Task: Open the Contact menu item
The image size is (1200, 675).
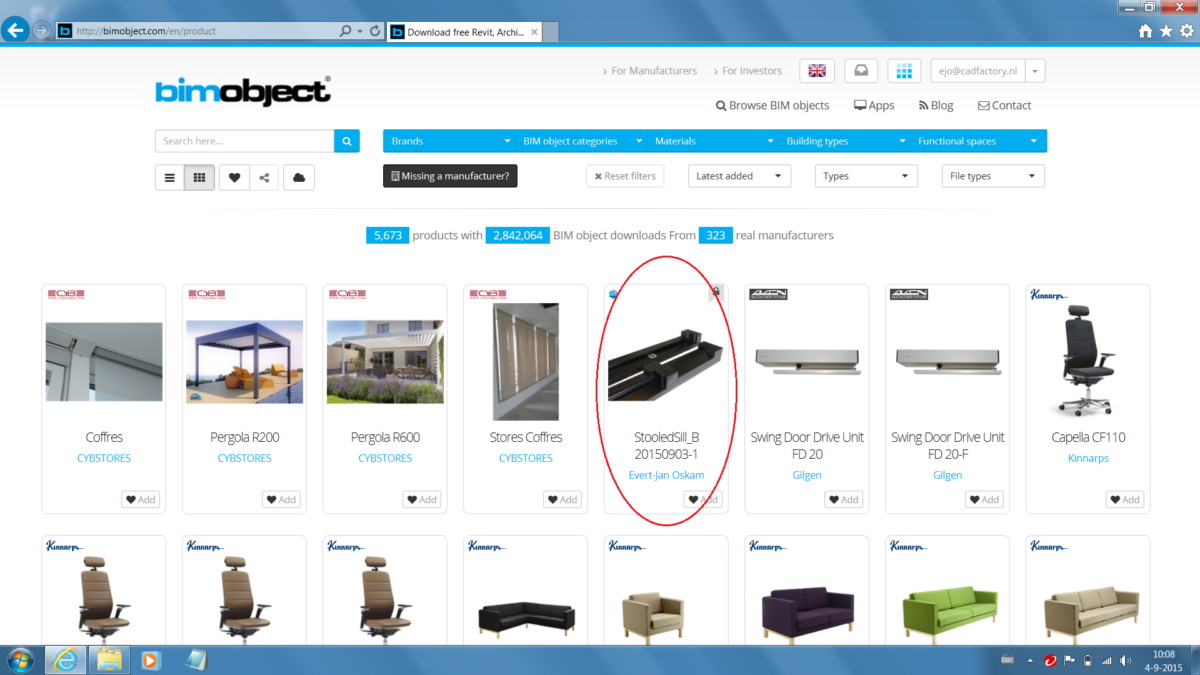Action: click(1004, 105)
